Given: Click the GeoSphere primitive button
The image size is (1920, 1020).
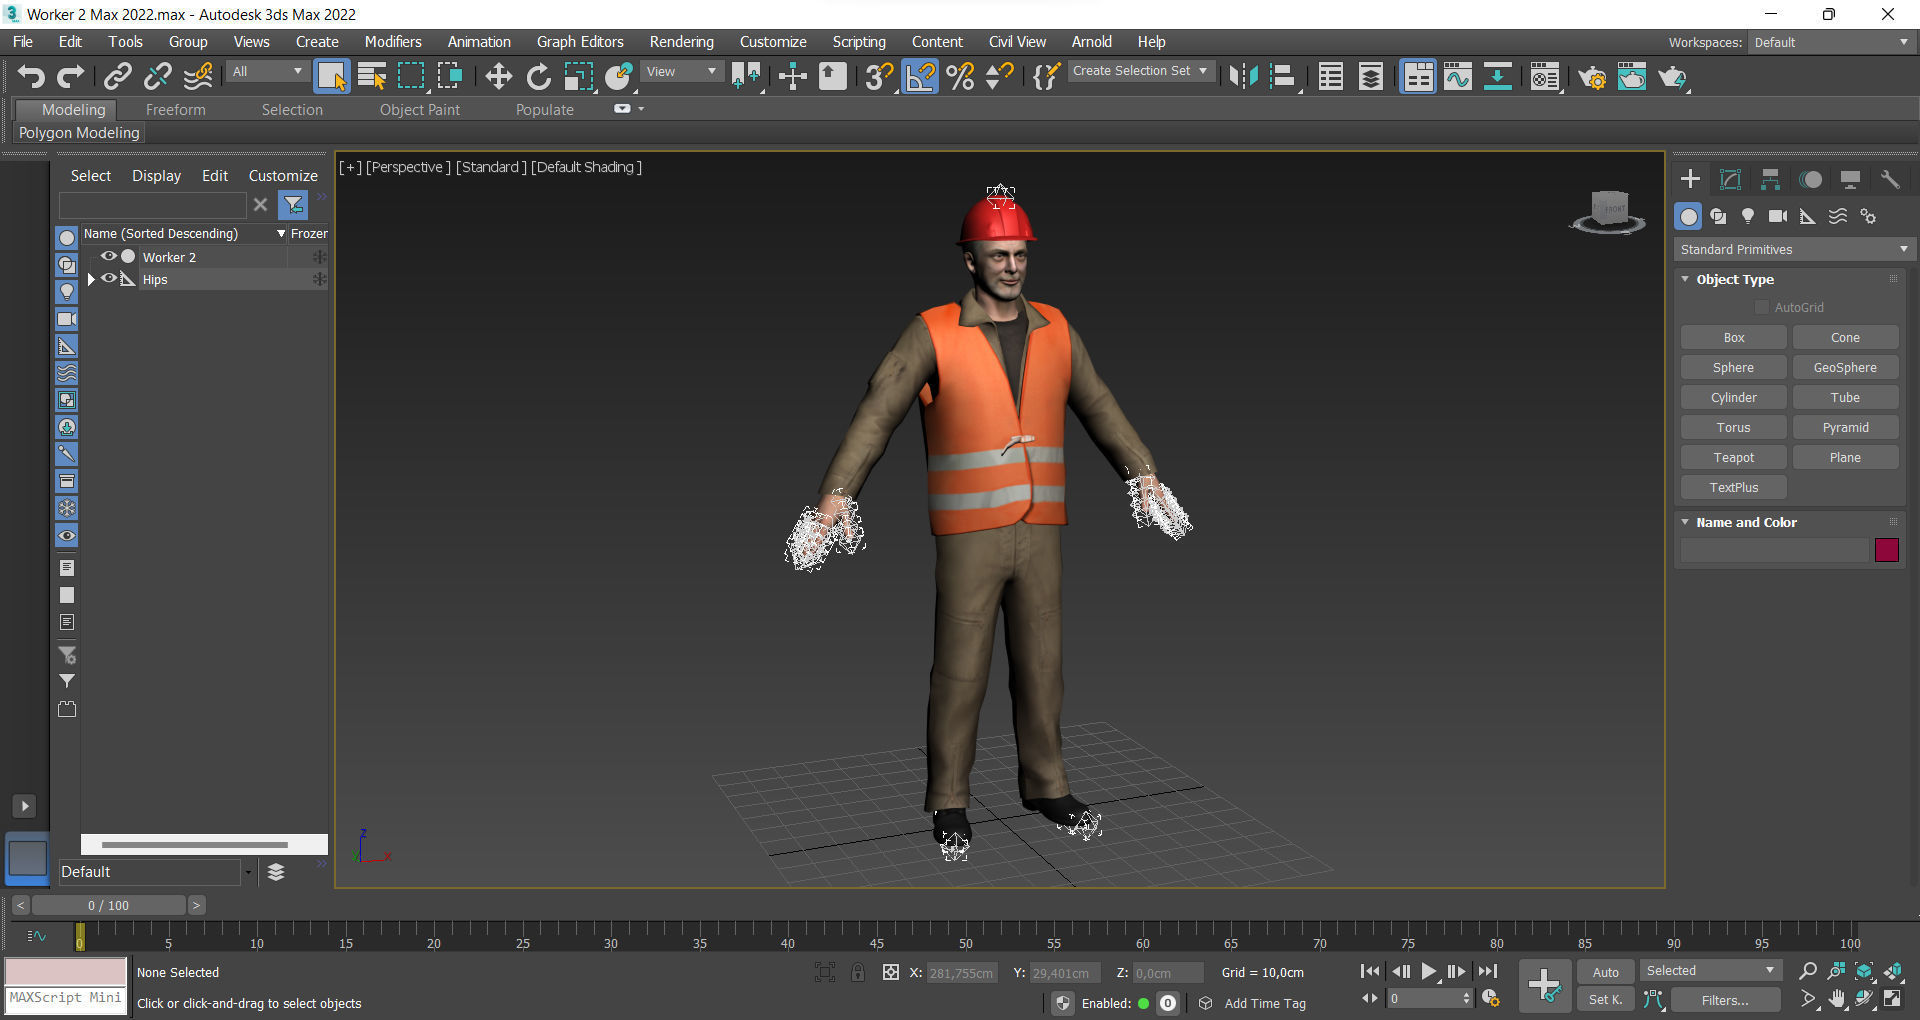Looking at the screenshot, I should pyautogui.click(x=1845, y=367).
